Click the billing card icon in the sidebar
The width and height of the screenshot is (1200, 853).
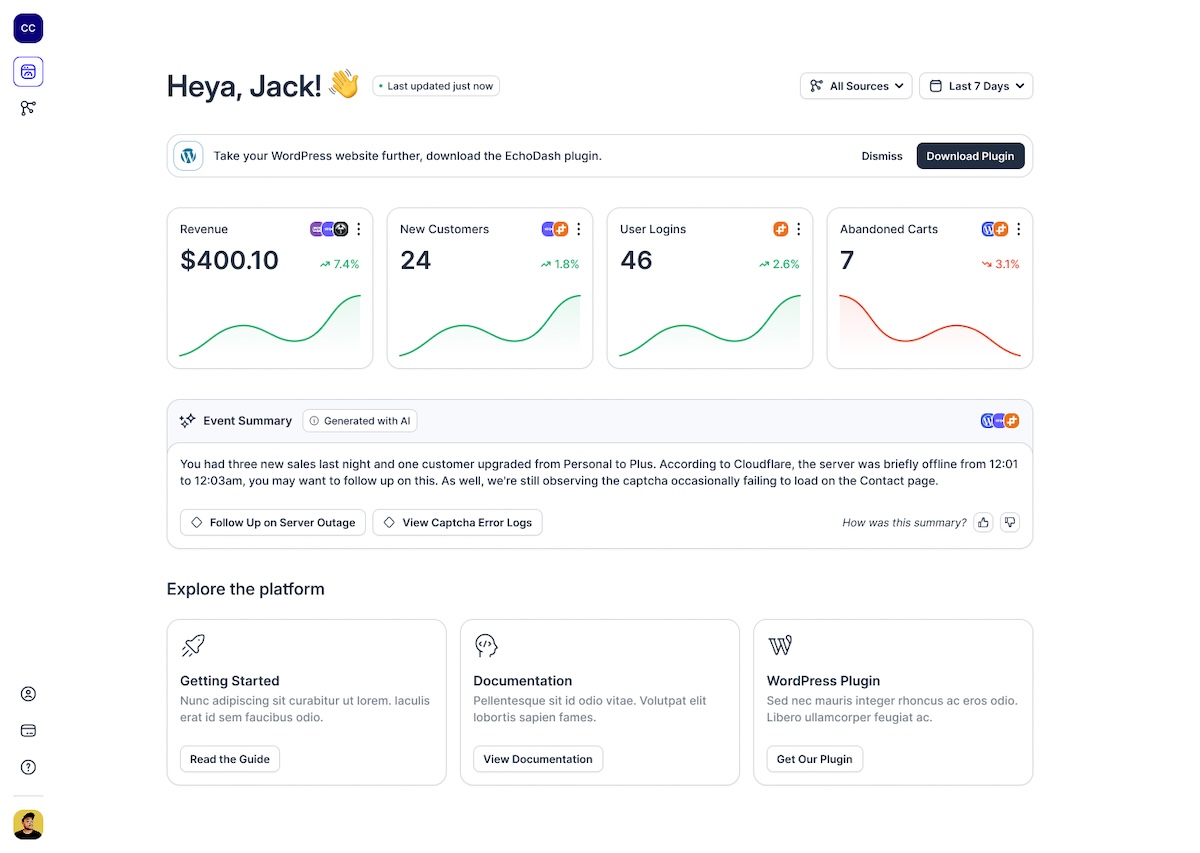coord(27,730)
